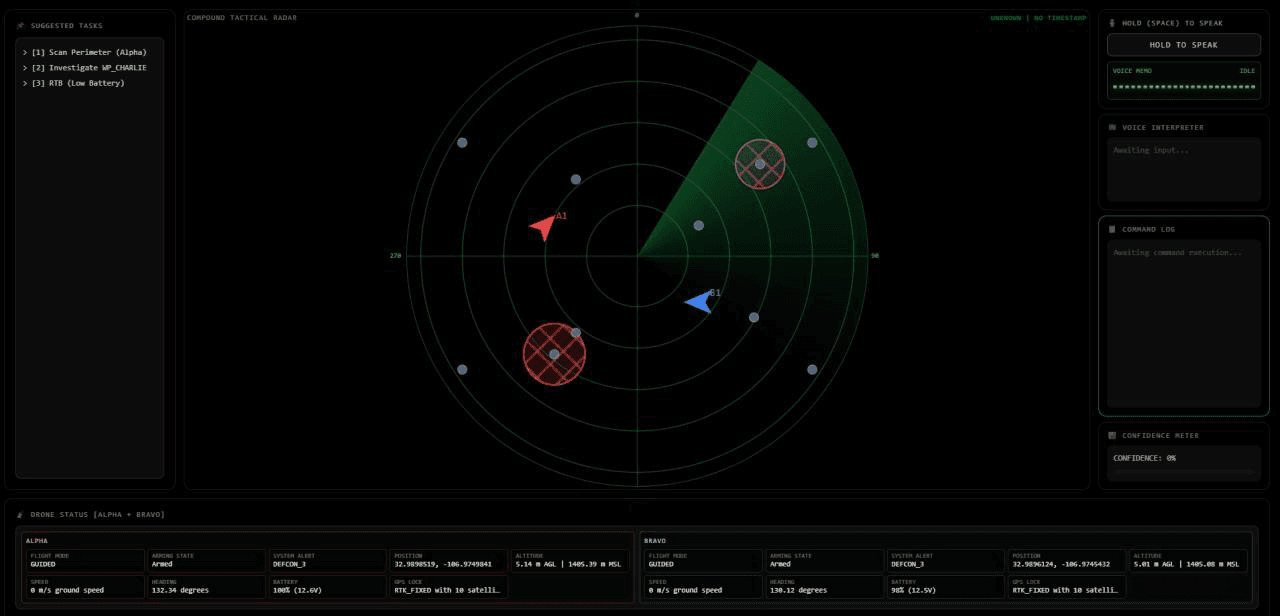Click the 270 bearing label on radar
Screen dimensions: 1280x616
[x=395, y=256]
